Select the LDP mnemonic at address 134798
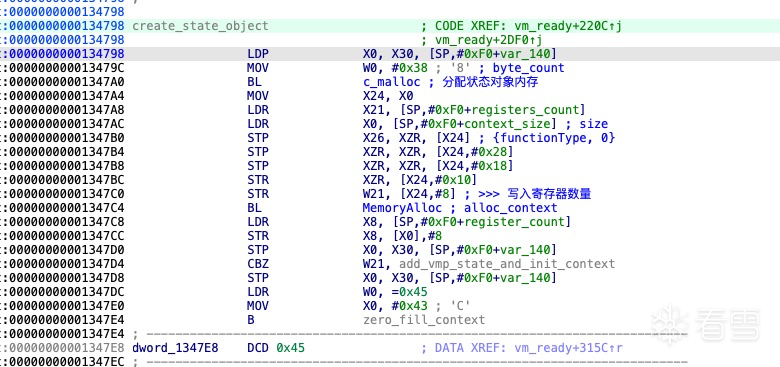Viewport: 780px width, 367px height. point(258,54)
